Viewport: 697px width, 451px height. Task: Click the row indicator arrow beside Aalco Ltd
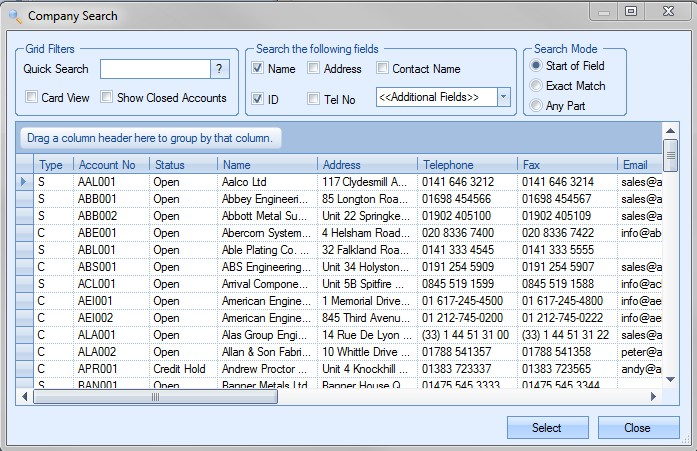[24, 182]
